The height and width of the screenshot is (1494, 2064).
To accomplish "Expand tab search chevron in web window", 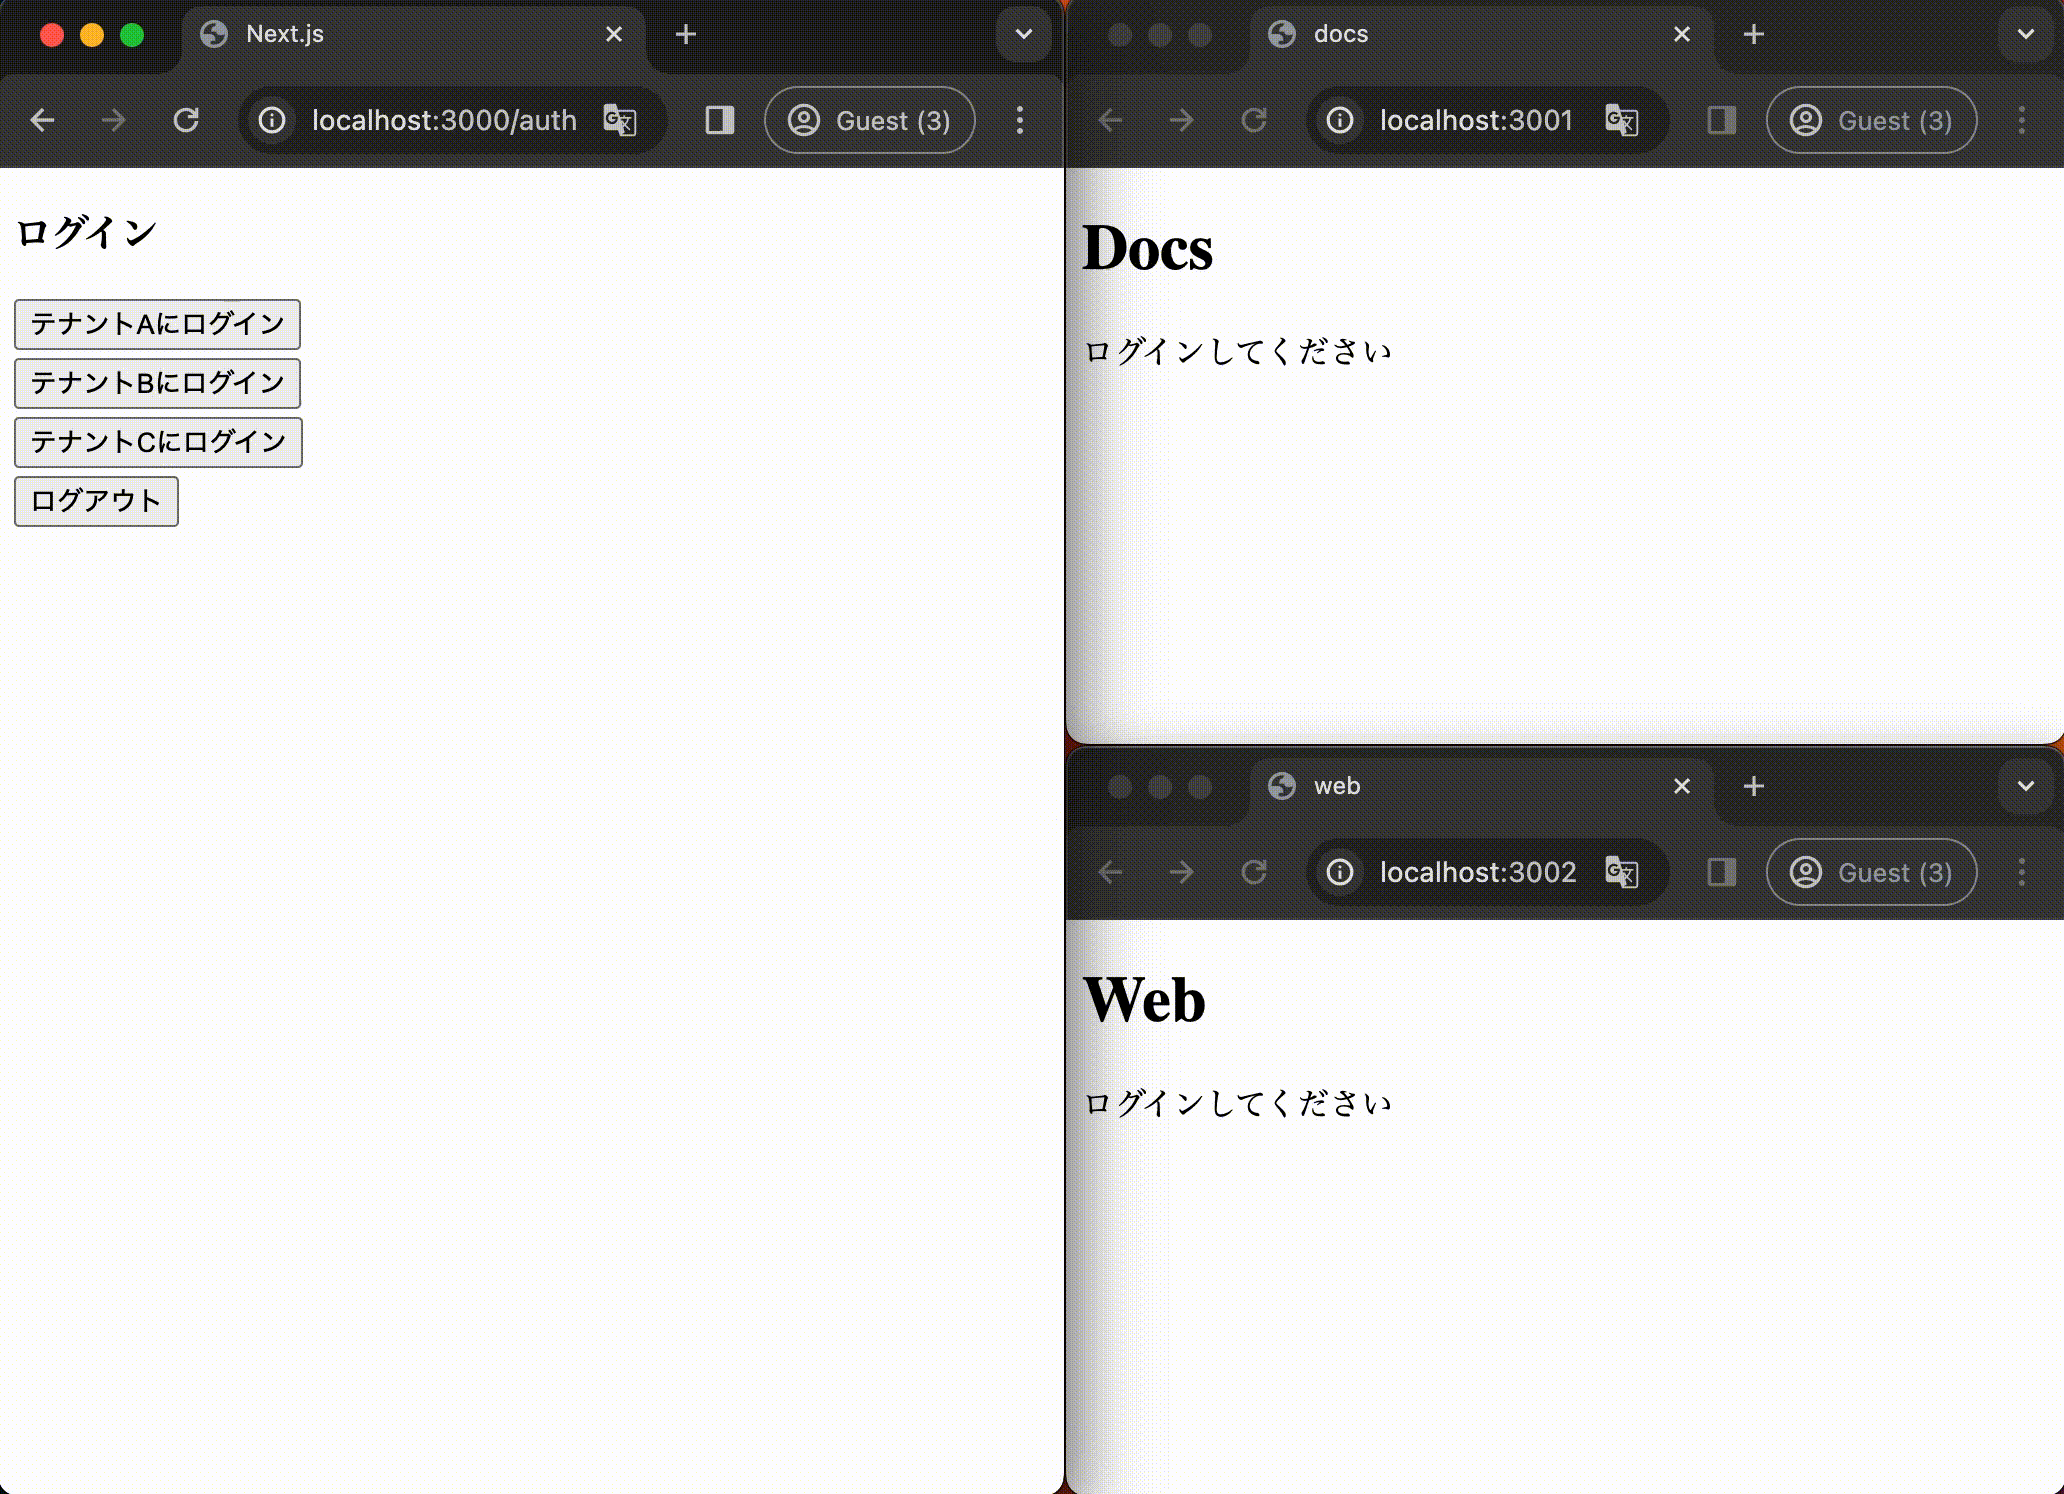I will [x=2026, y=786].
